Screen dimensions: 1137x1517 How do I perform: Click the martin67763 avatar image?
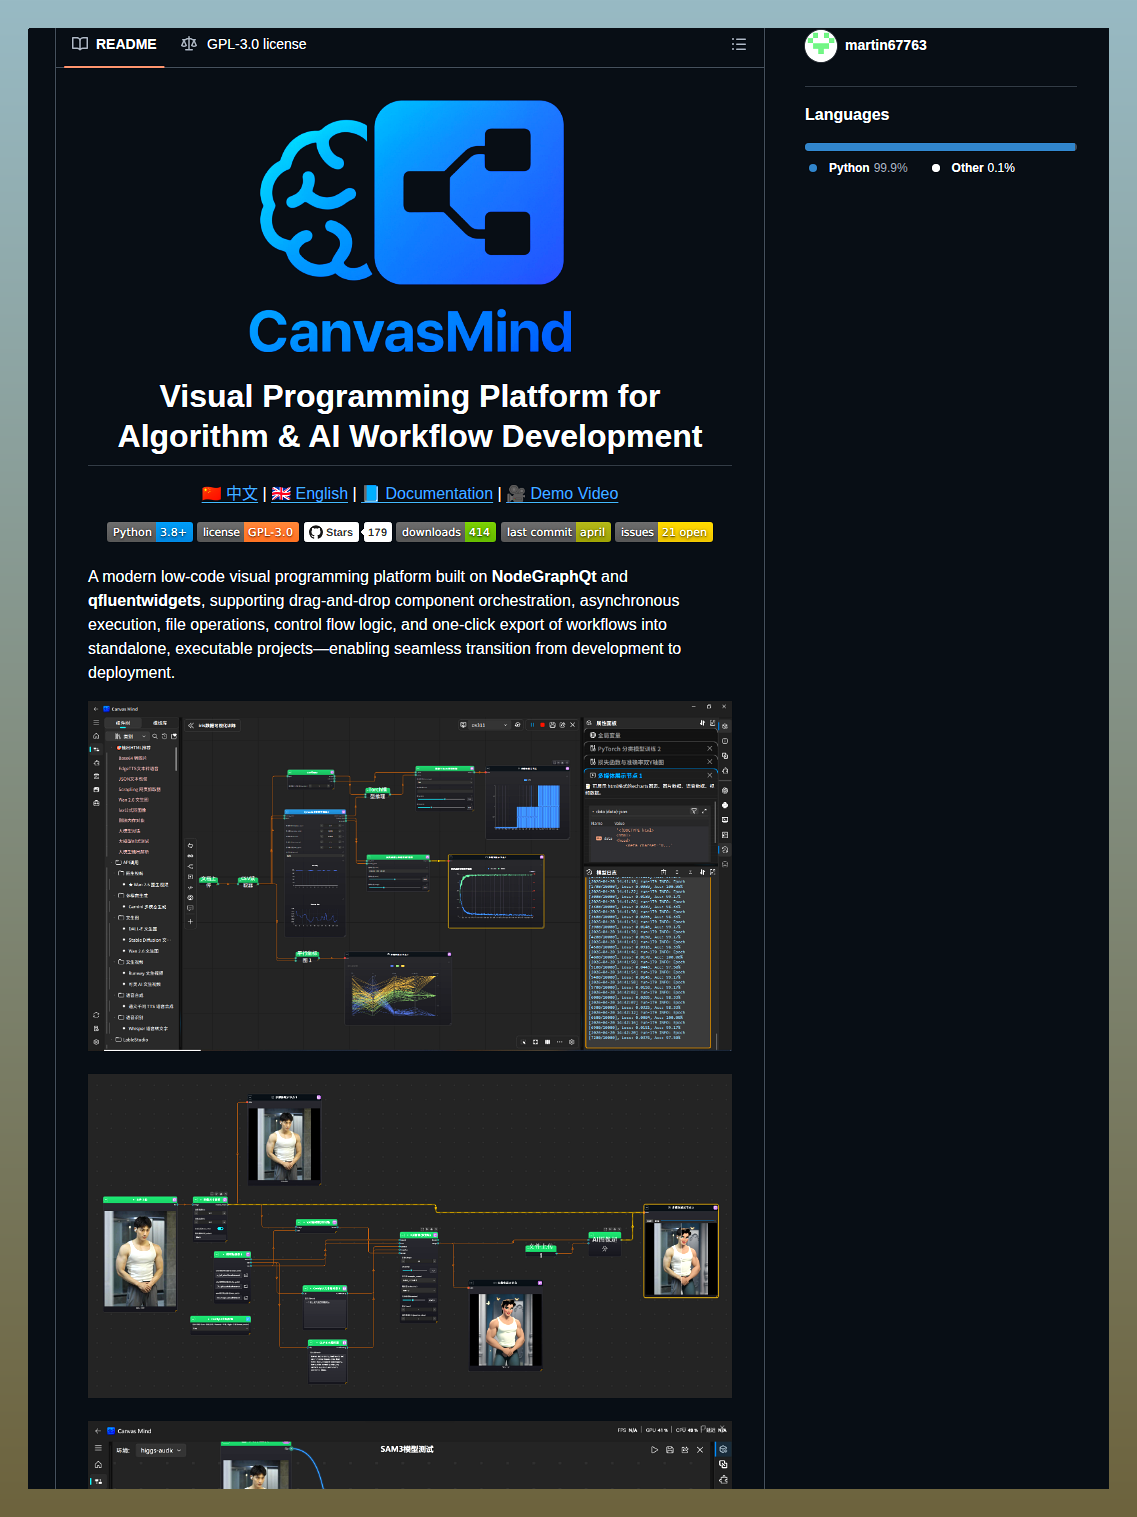point(821,45)
